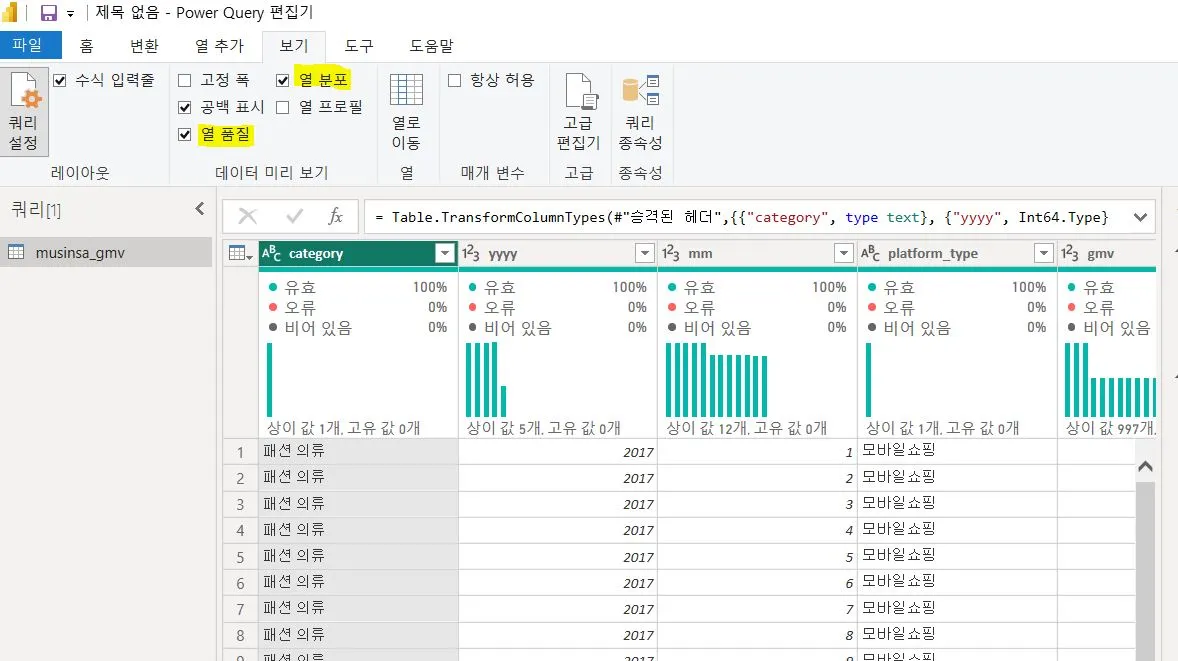Click the 2017 cell in row 2
Viewport: 1178px width, 661px height.
pos(557,478)
